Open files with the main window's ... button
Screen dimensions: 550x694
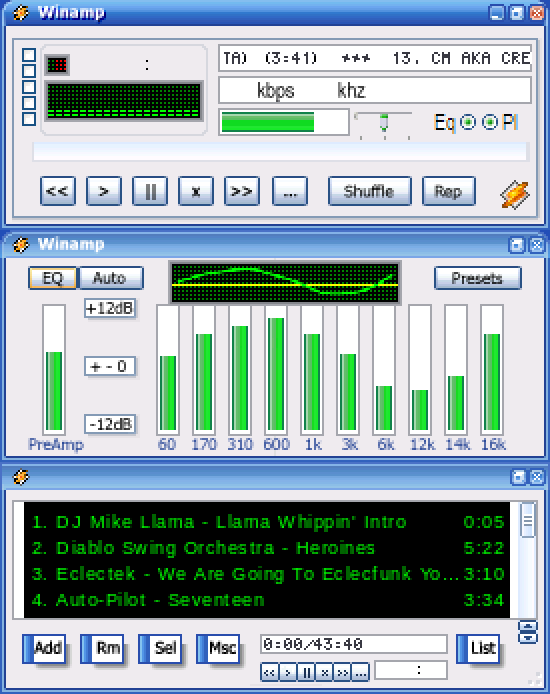click(290, 191)
